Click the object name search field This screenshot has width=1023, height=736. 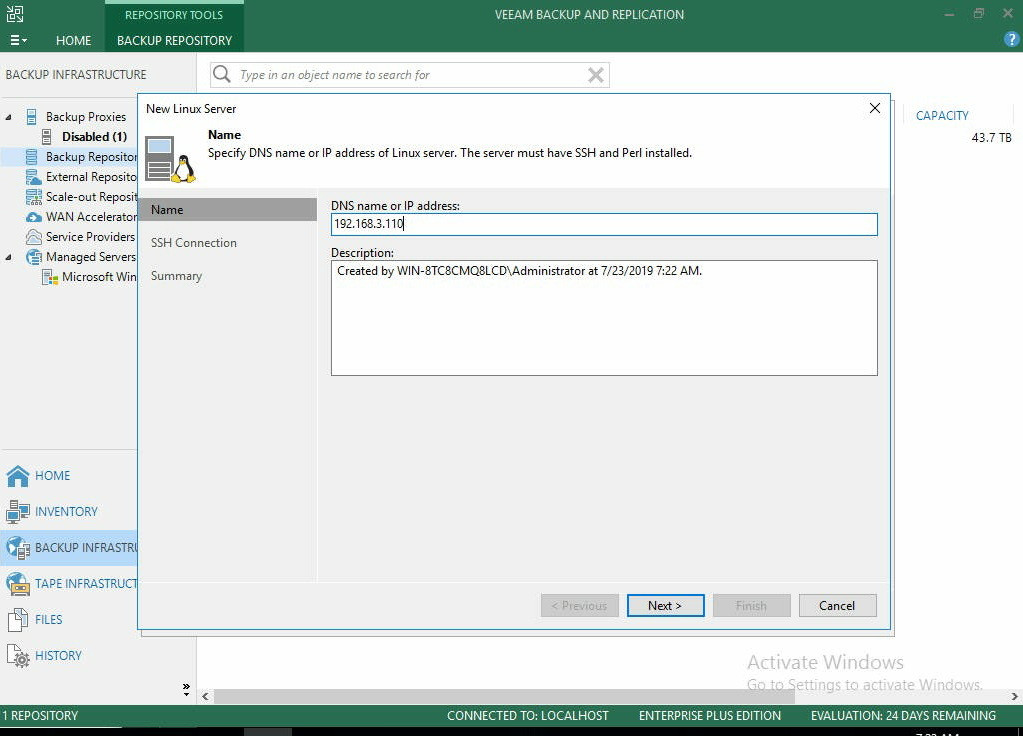(x=410, y=75)
